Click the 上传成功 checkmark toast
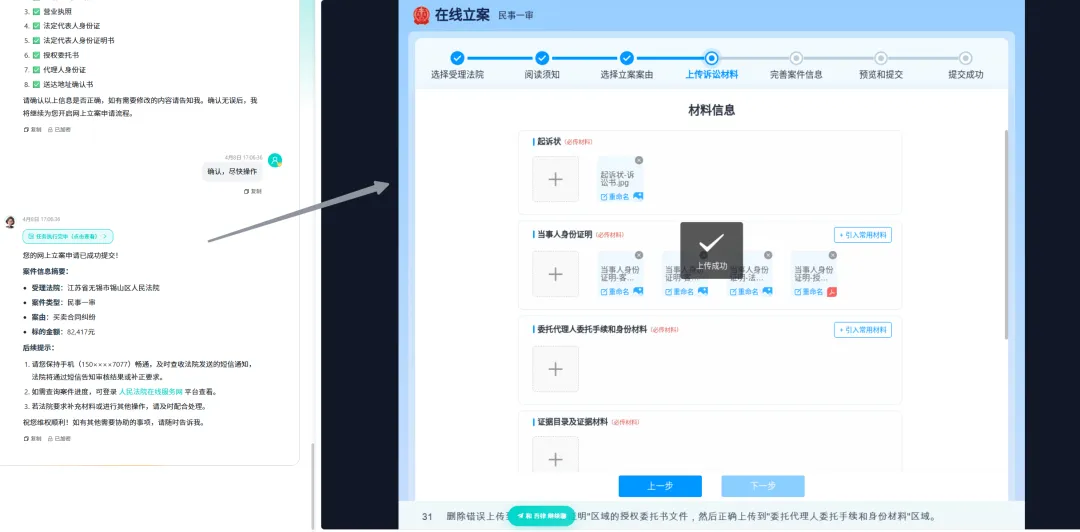1080x532 pixels. point(712,250)
